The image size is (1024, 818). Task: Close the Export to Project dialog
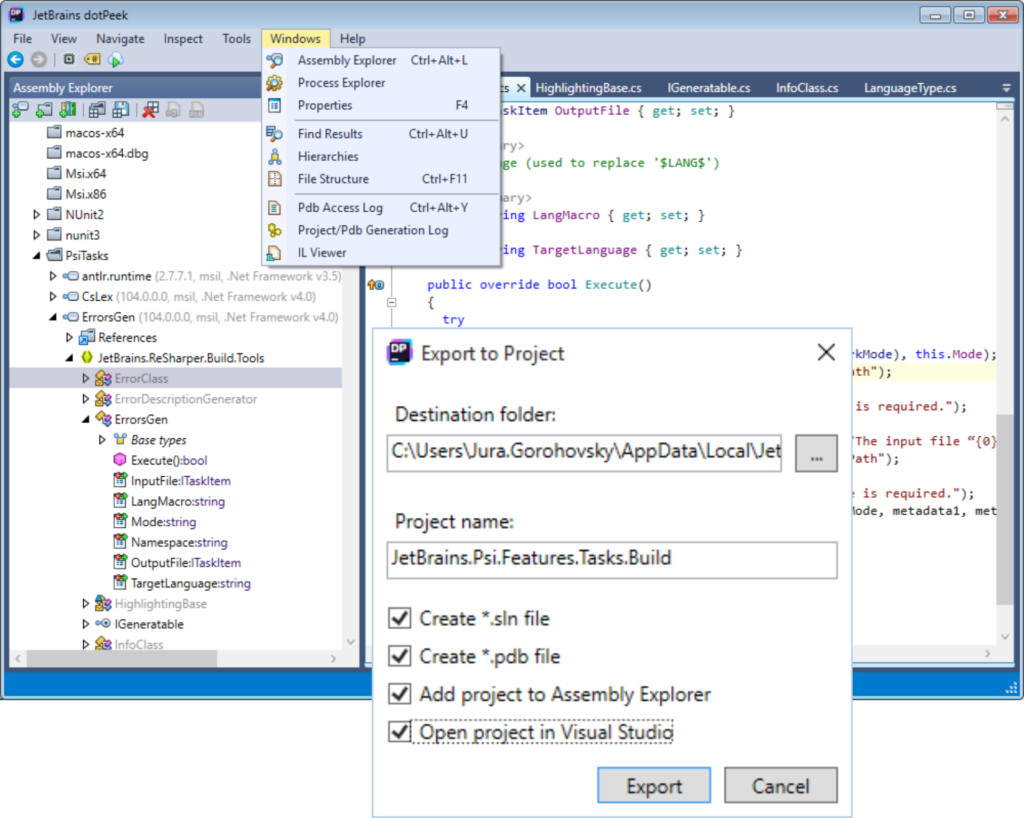826,353
